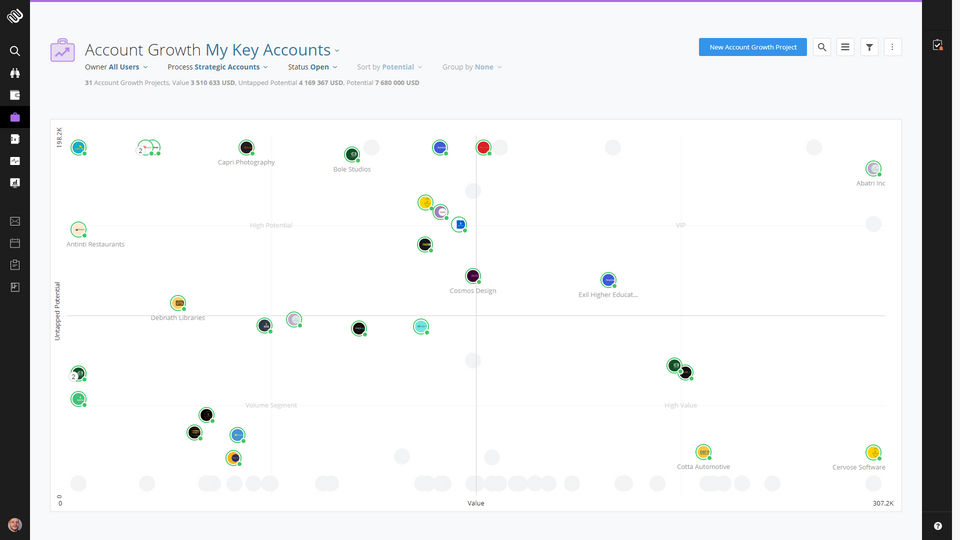
Task: Open the Status Open dropdown
Action: 312,67
